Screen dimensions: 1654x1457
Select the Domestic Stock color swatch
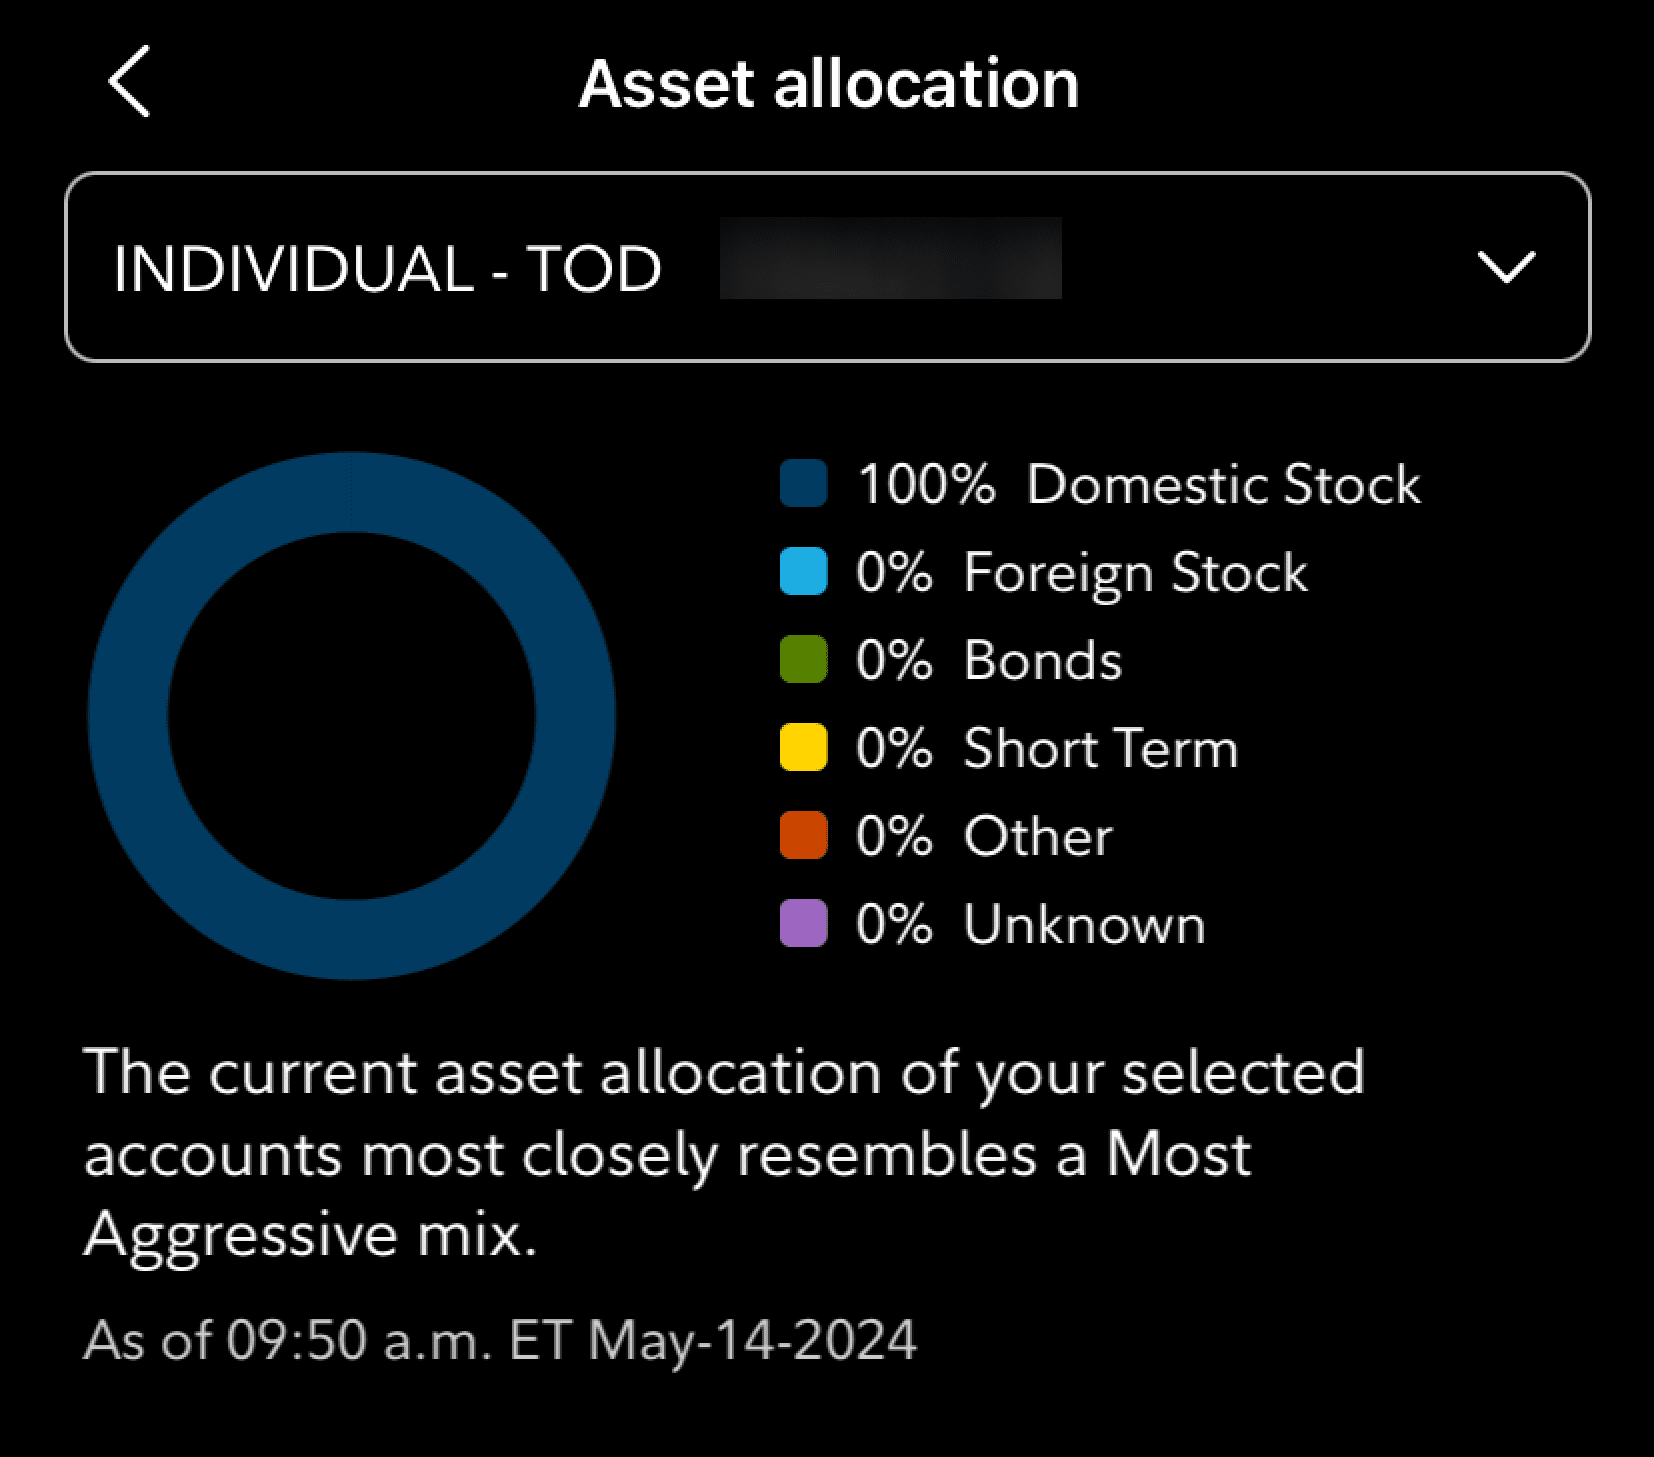pos(803,484)
